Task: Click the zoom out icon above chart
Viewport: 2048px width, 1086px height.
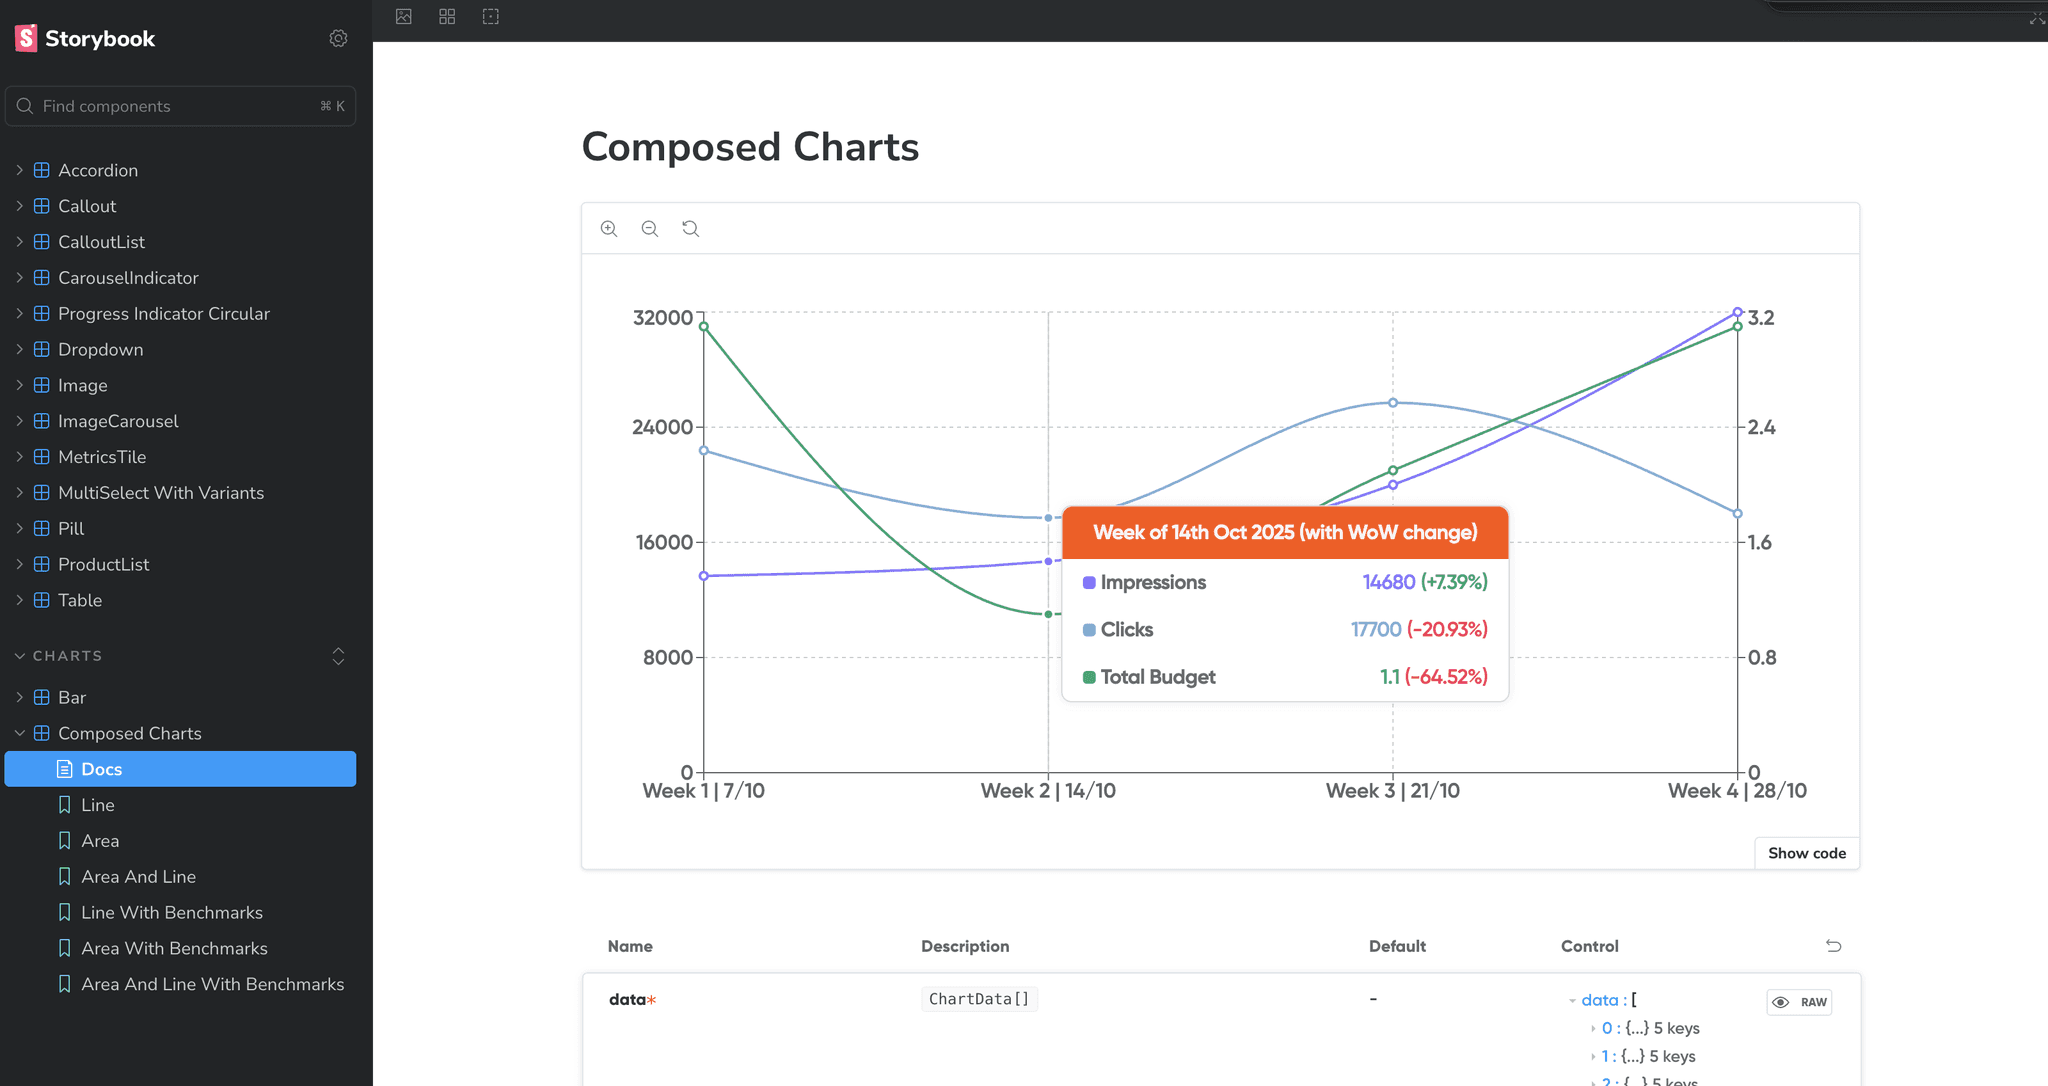Action: (650, 229)
